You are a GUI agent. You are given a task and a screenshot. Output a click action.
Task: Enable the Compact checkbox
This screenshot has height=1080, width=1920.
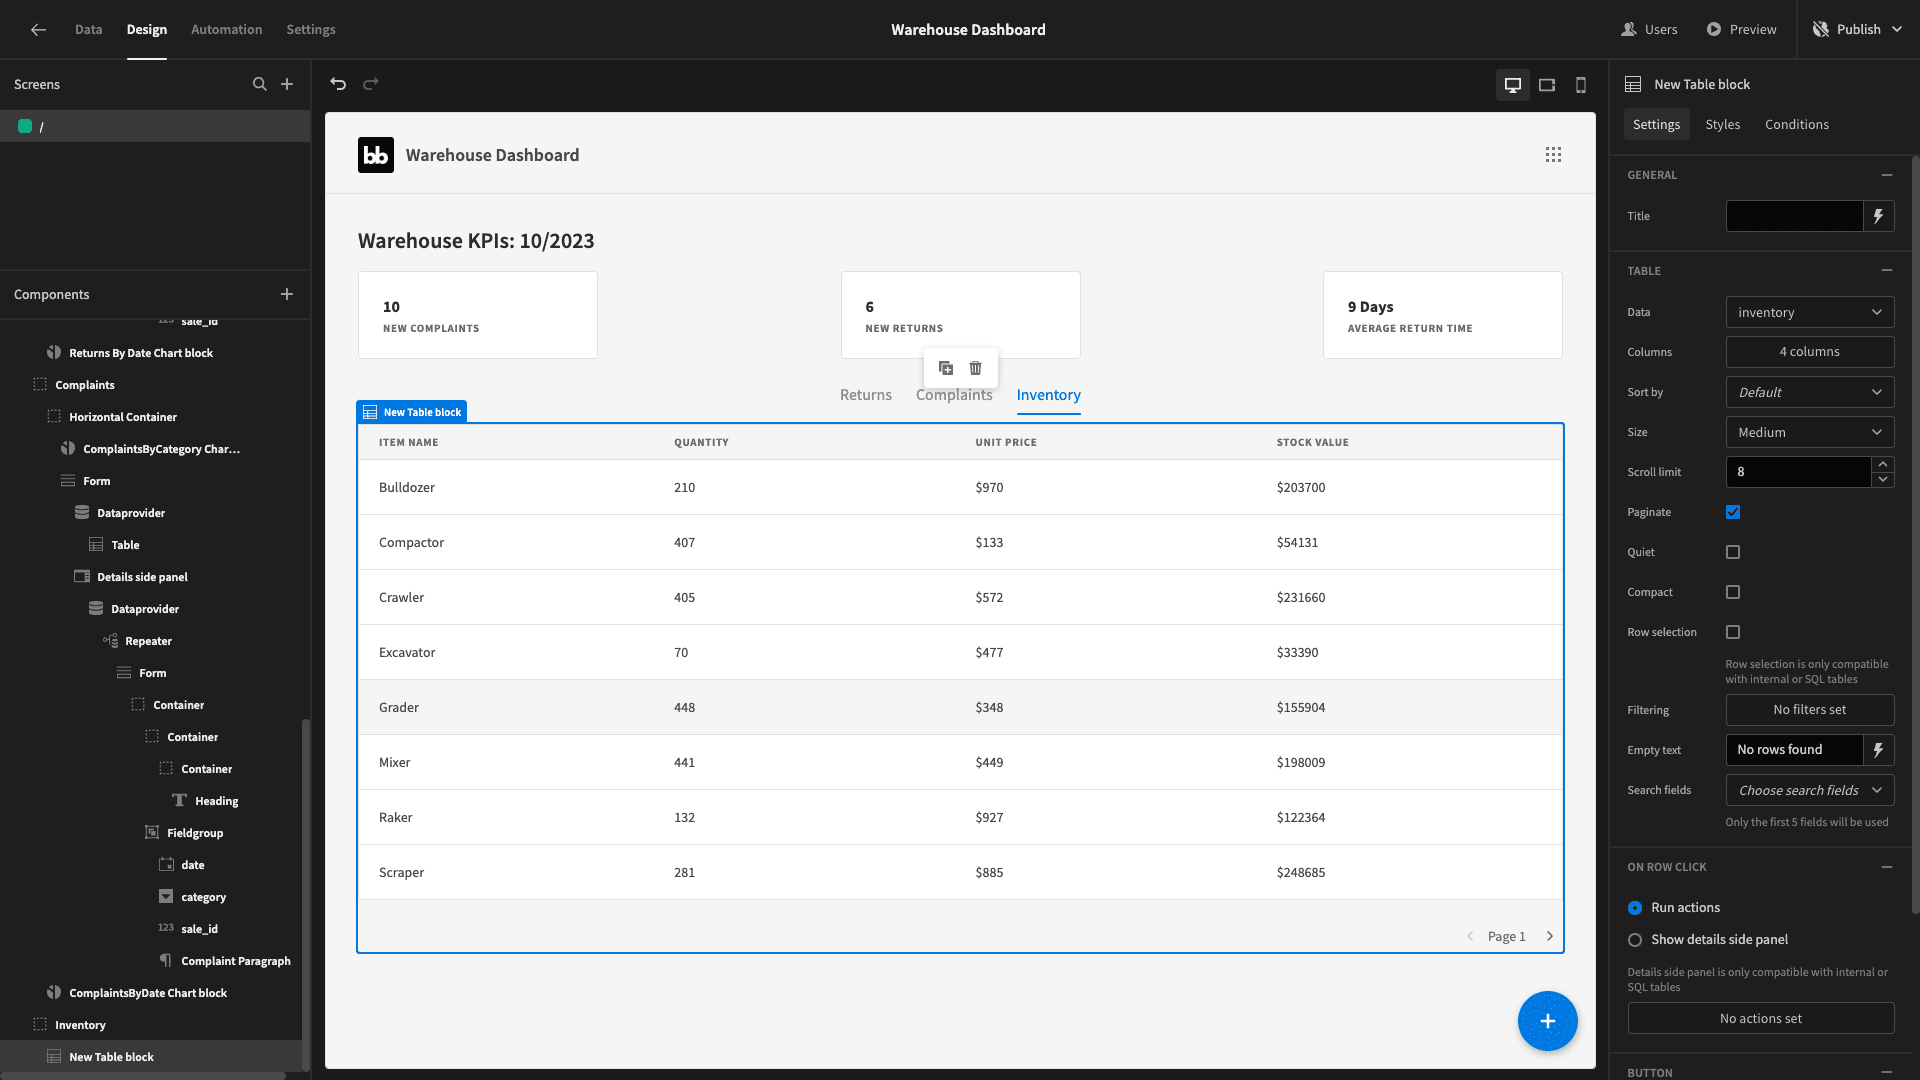(1733, 592)
